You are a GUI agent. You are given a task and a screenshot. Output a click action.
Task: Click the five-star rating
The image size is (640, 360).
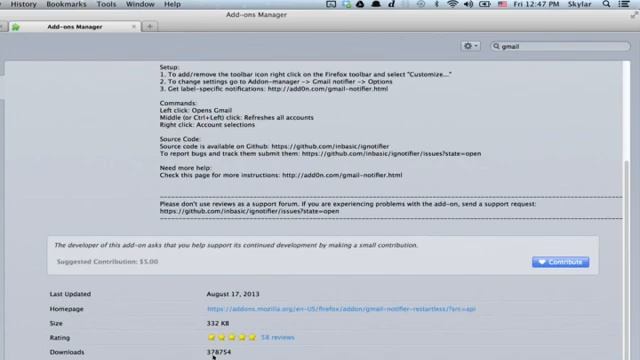[232, 338]
